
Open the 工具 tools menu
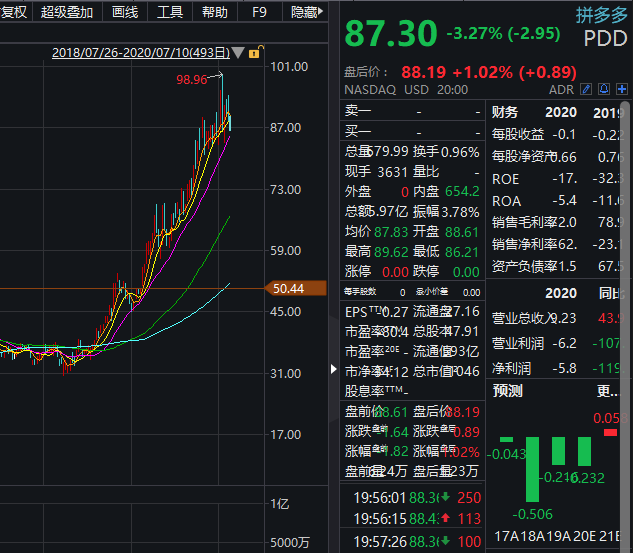170,12
